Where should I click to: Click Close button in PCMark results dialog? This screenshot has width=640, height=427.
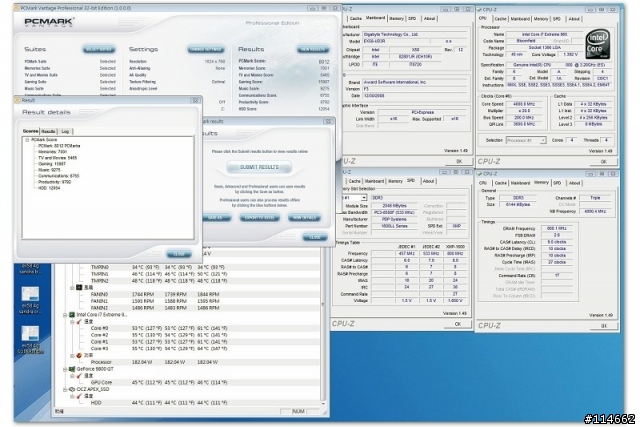click(x=315, y=237)
